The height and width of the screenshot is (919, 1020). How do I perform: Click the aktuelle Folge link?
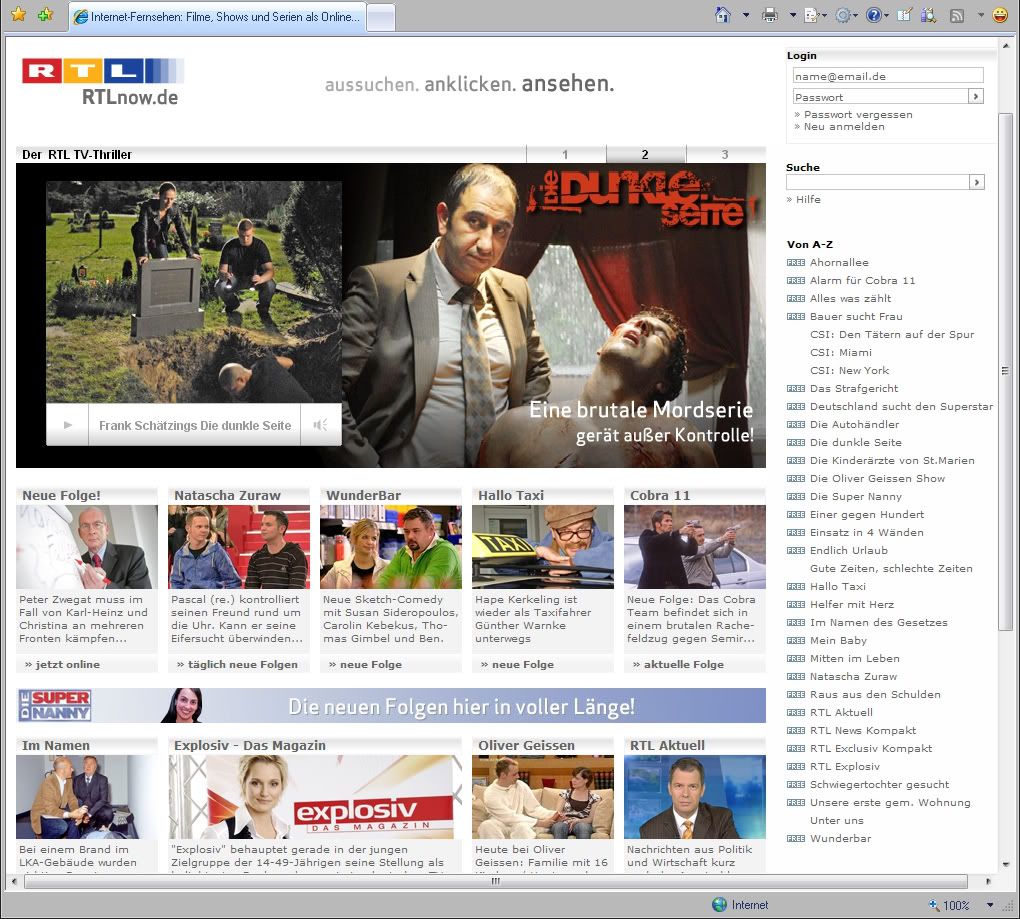684,665
